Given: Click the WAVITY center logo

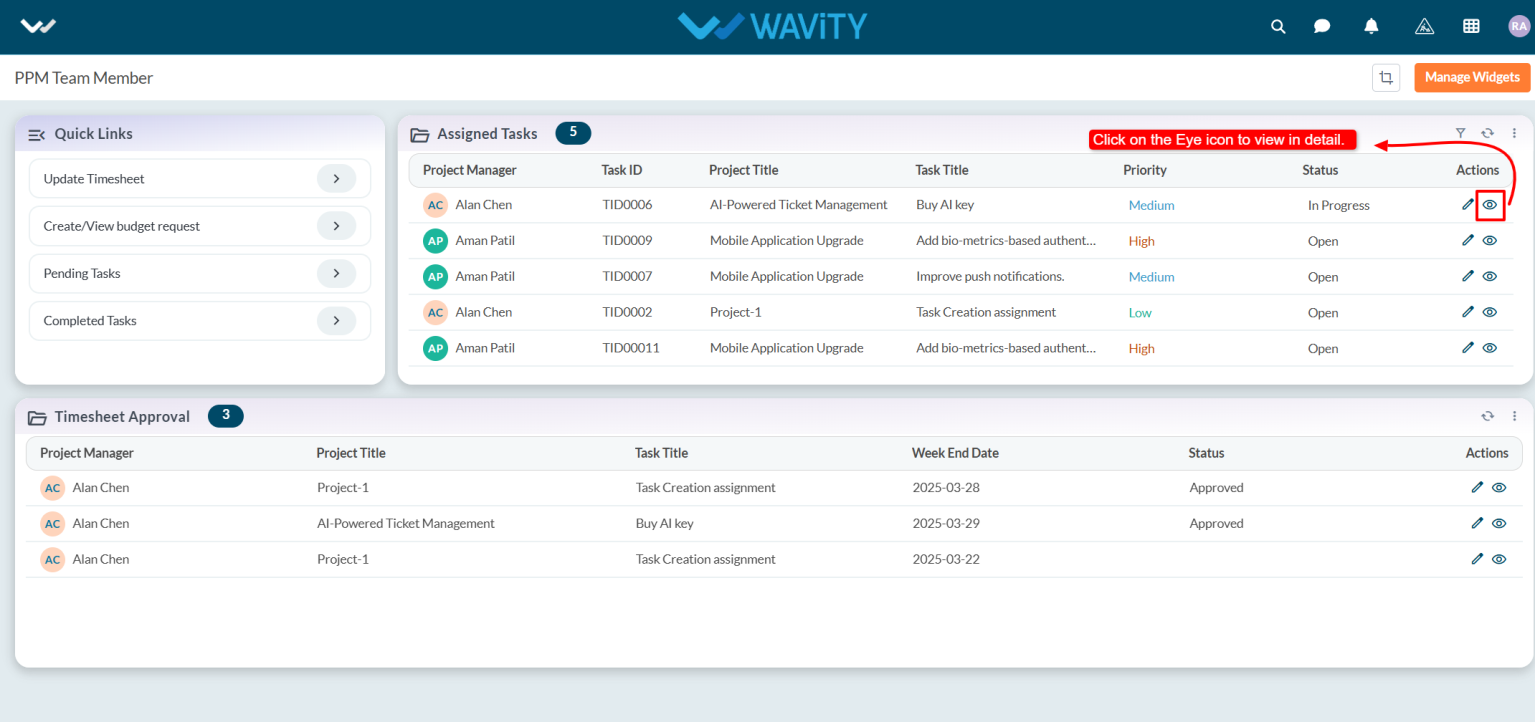Looking at the screenshot, I should coord(772,26).
